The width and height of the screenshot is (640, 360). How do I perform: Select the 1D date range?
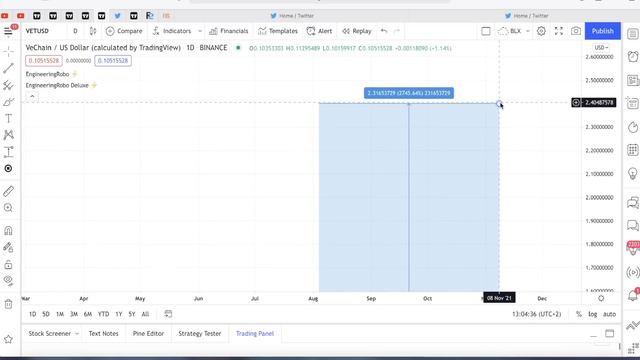click(x=33, y=314)
